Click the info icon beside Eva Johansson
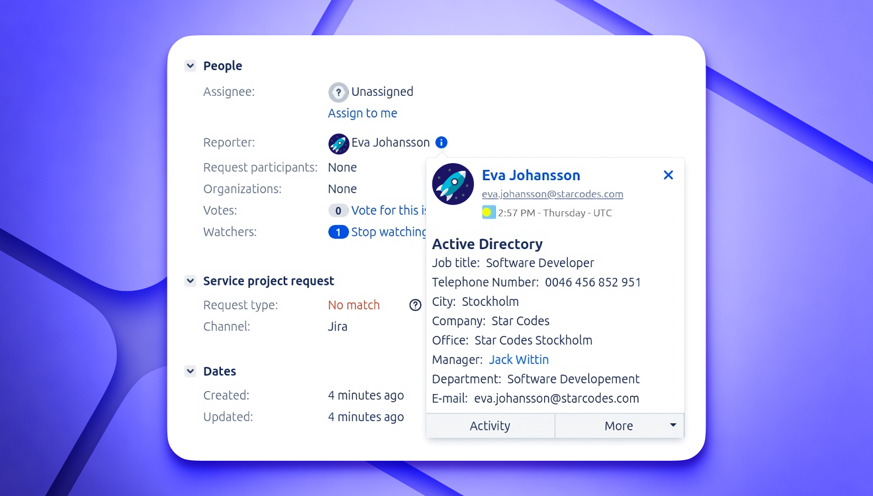 tap(441, 143)
